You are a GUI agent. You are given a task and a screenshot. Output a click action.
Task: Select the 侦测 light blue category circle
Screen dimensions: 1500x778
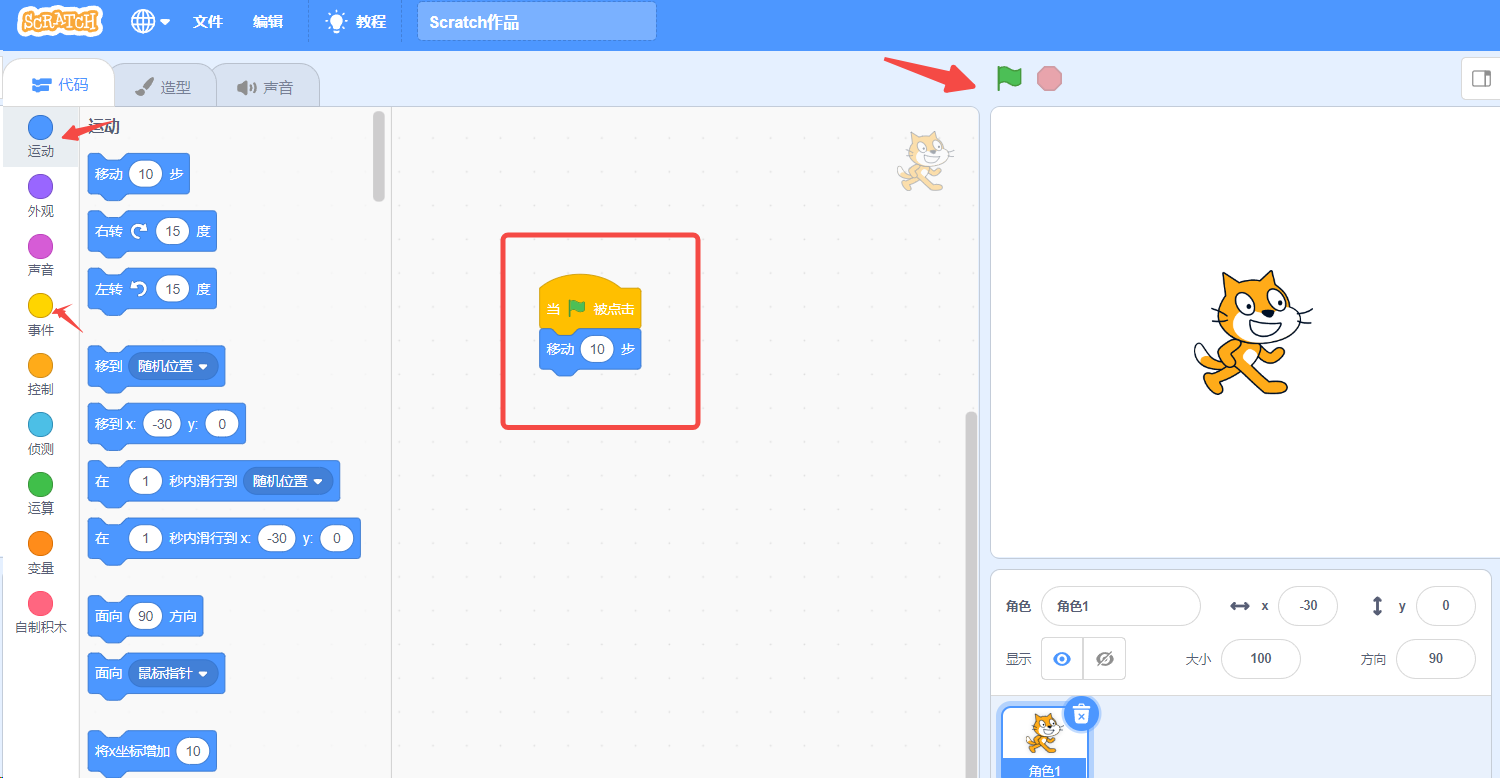(x=41, y=425)
